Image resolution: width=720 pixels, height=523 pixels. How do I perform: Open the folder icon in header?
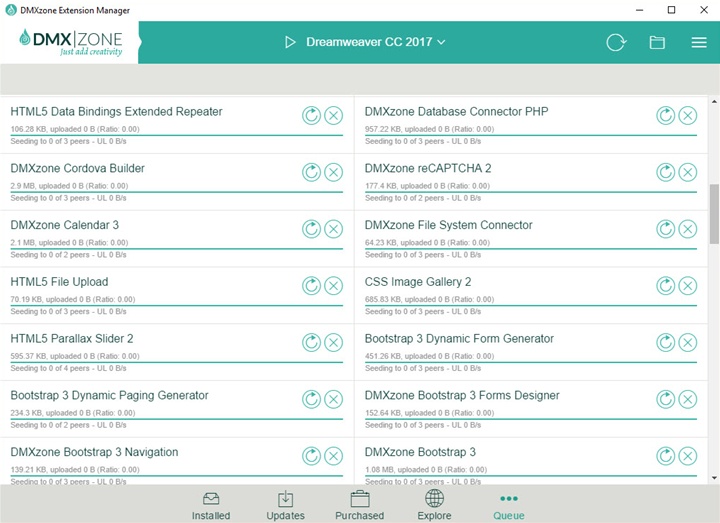click(657, 42)
